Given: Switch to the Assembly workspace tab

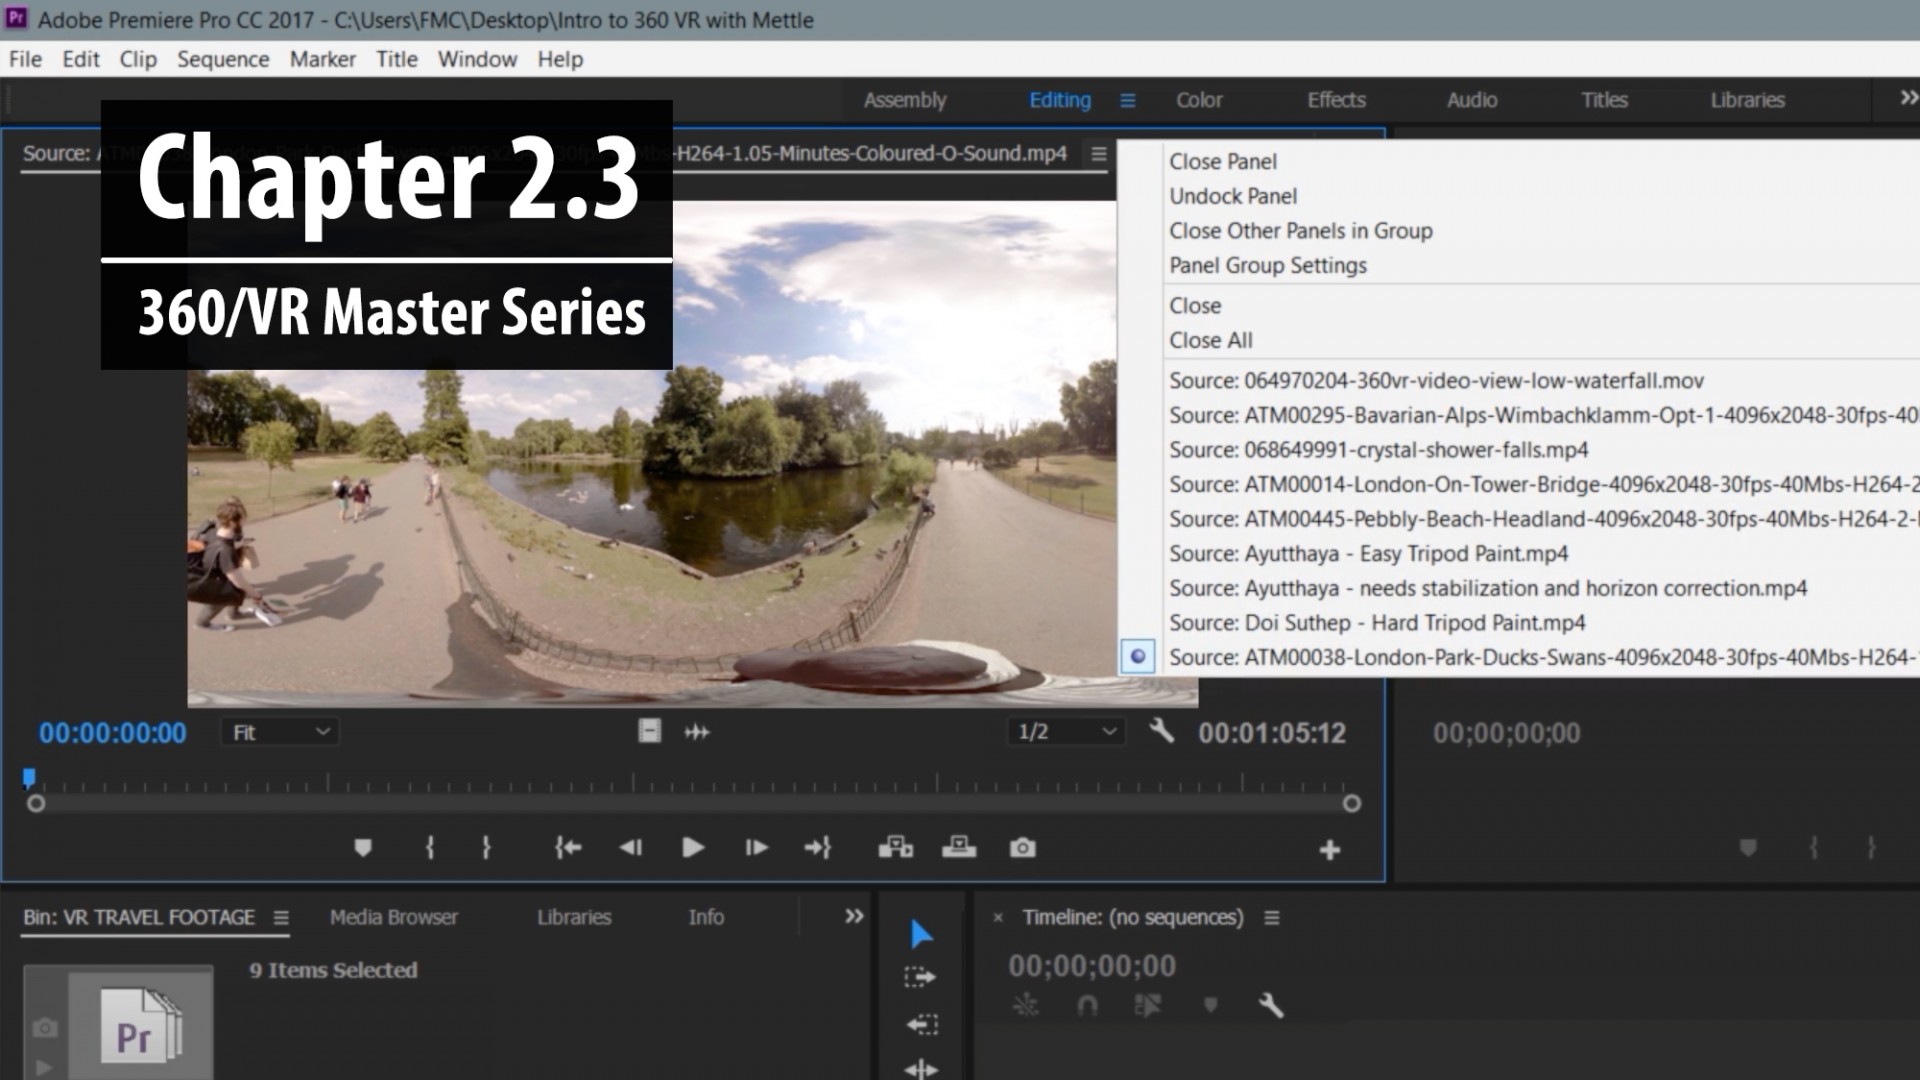Looking at the screenshot, I should coord(904,100).
